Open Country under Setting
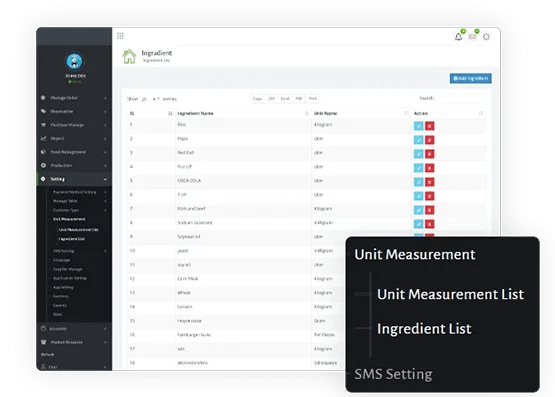555x397 pixels. point(60,305)
